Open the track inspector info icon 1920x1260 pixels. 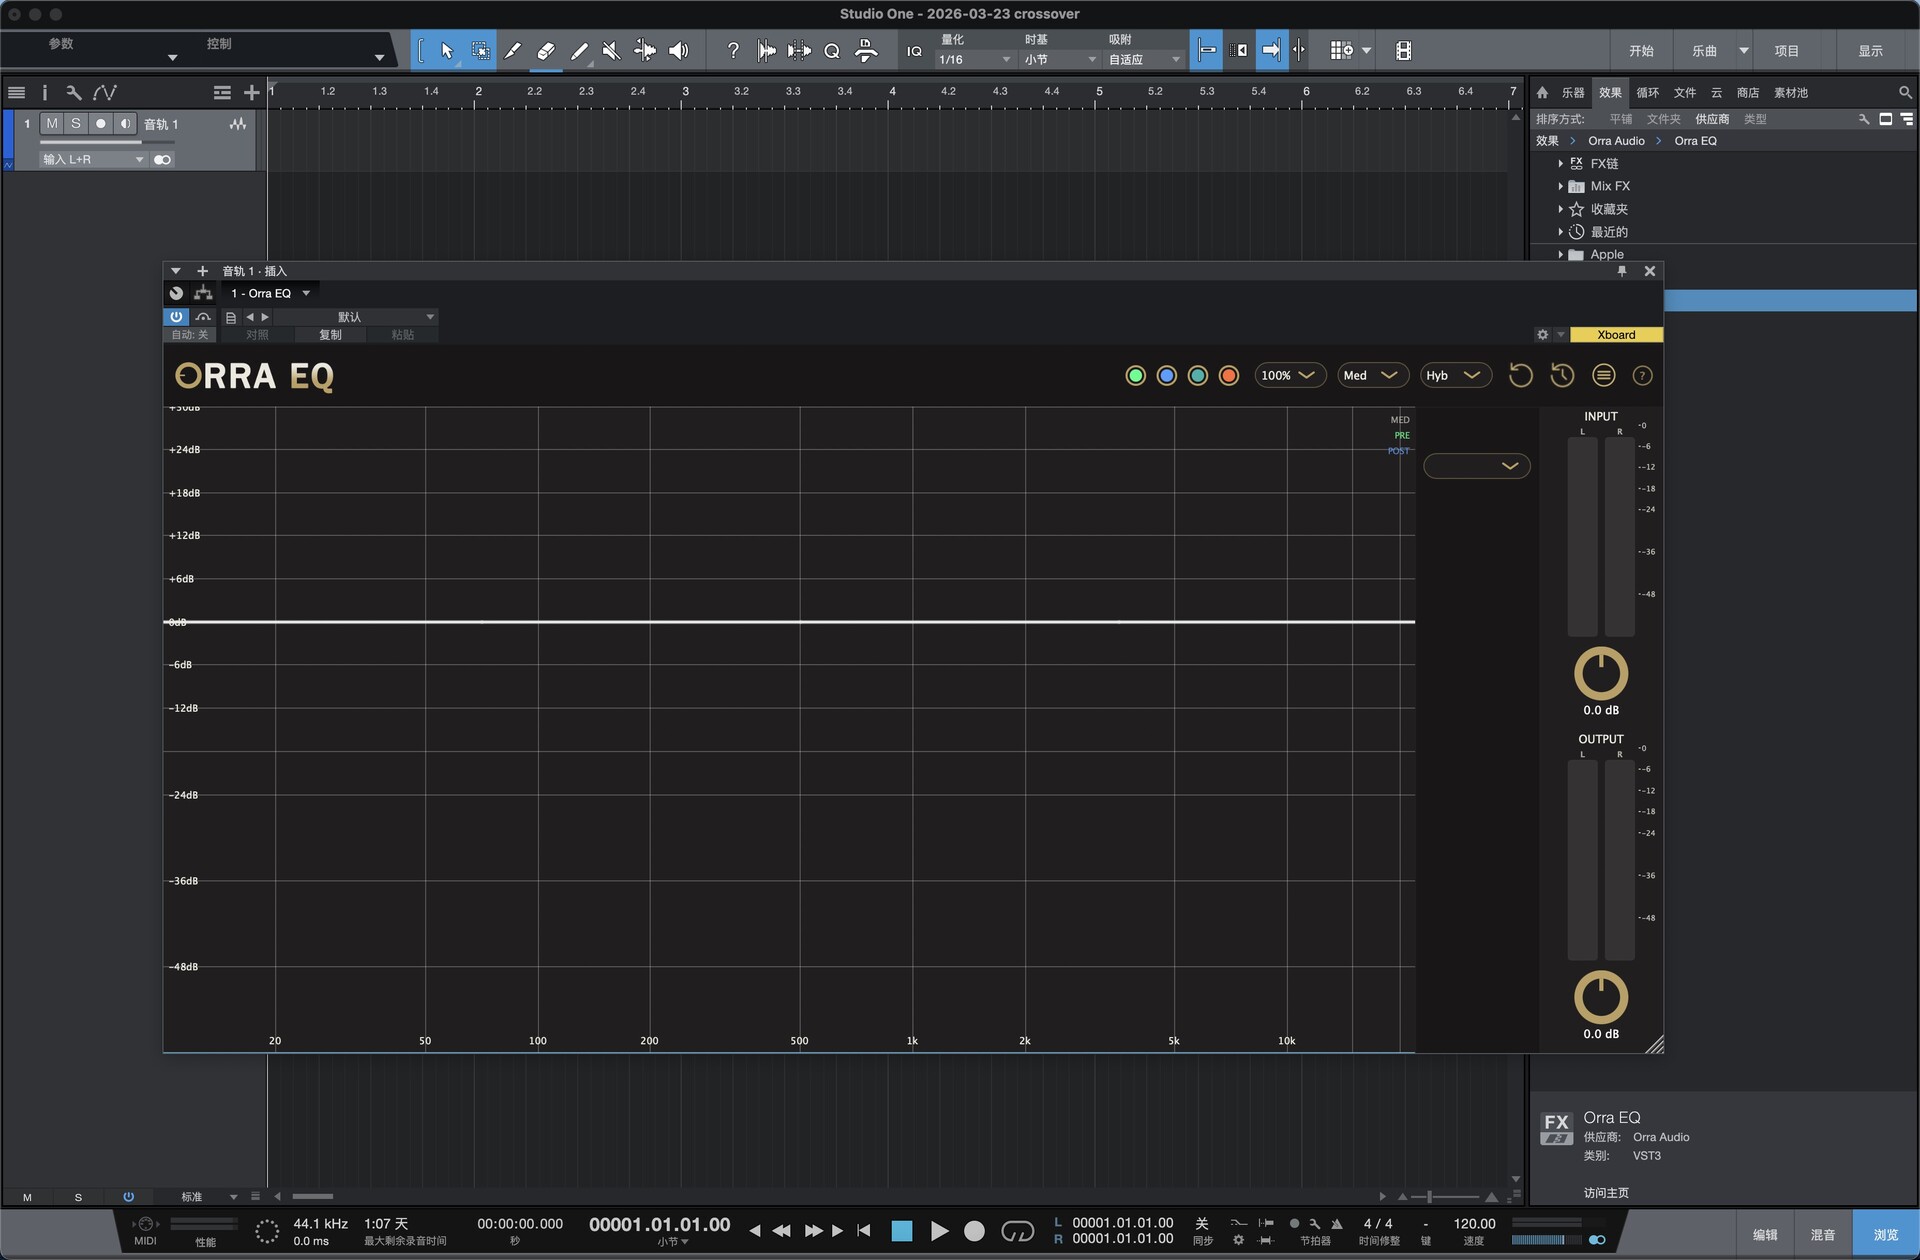[45, 93]
